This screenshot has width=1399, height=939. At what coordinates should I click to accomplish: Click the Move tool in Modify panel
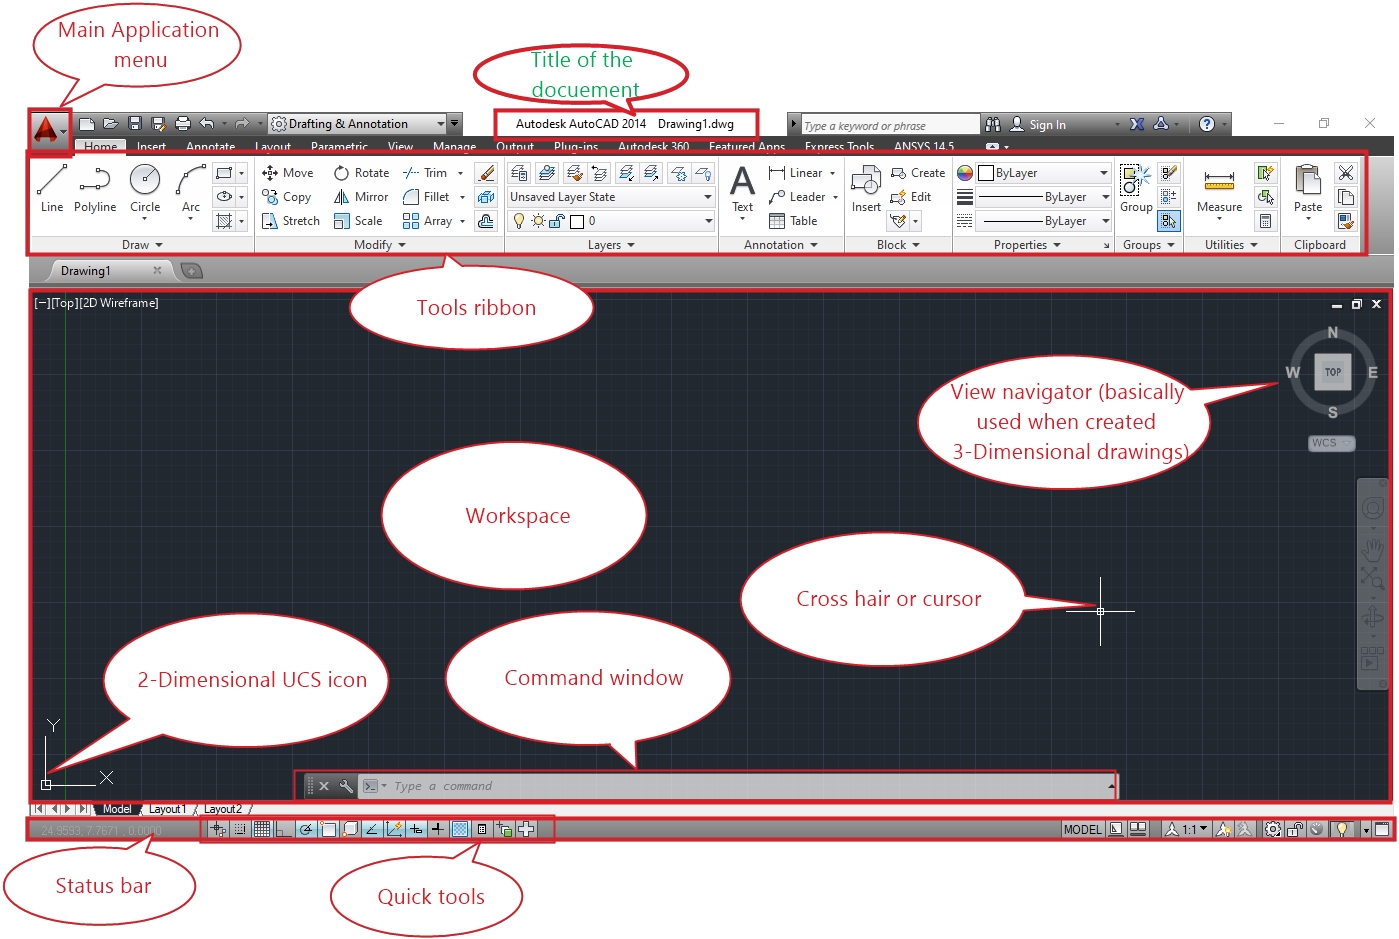(x=288, y=173)
